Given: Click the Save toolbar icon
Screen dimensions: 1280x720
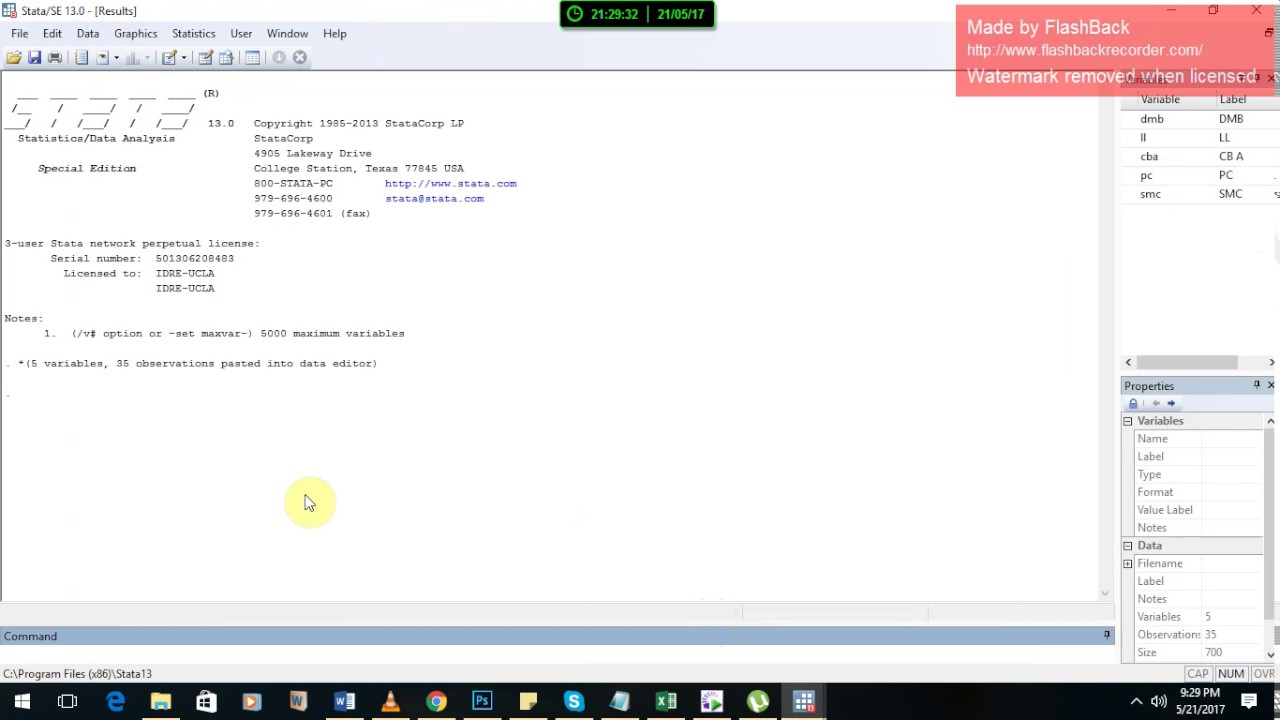Looking at the screenshot, I should 34,57.
